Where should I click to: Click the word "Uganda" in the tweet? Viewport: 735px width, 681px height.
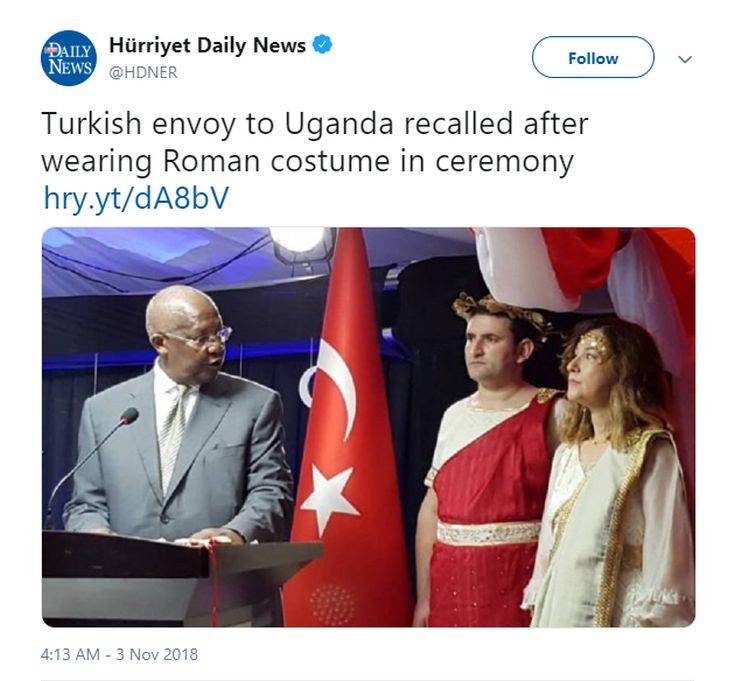(x=338, y=123)
